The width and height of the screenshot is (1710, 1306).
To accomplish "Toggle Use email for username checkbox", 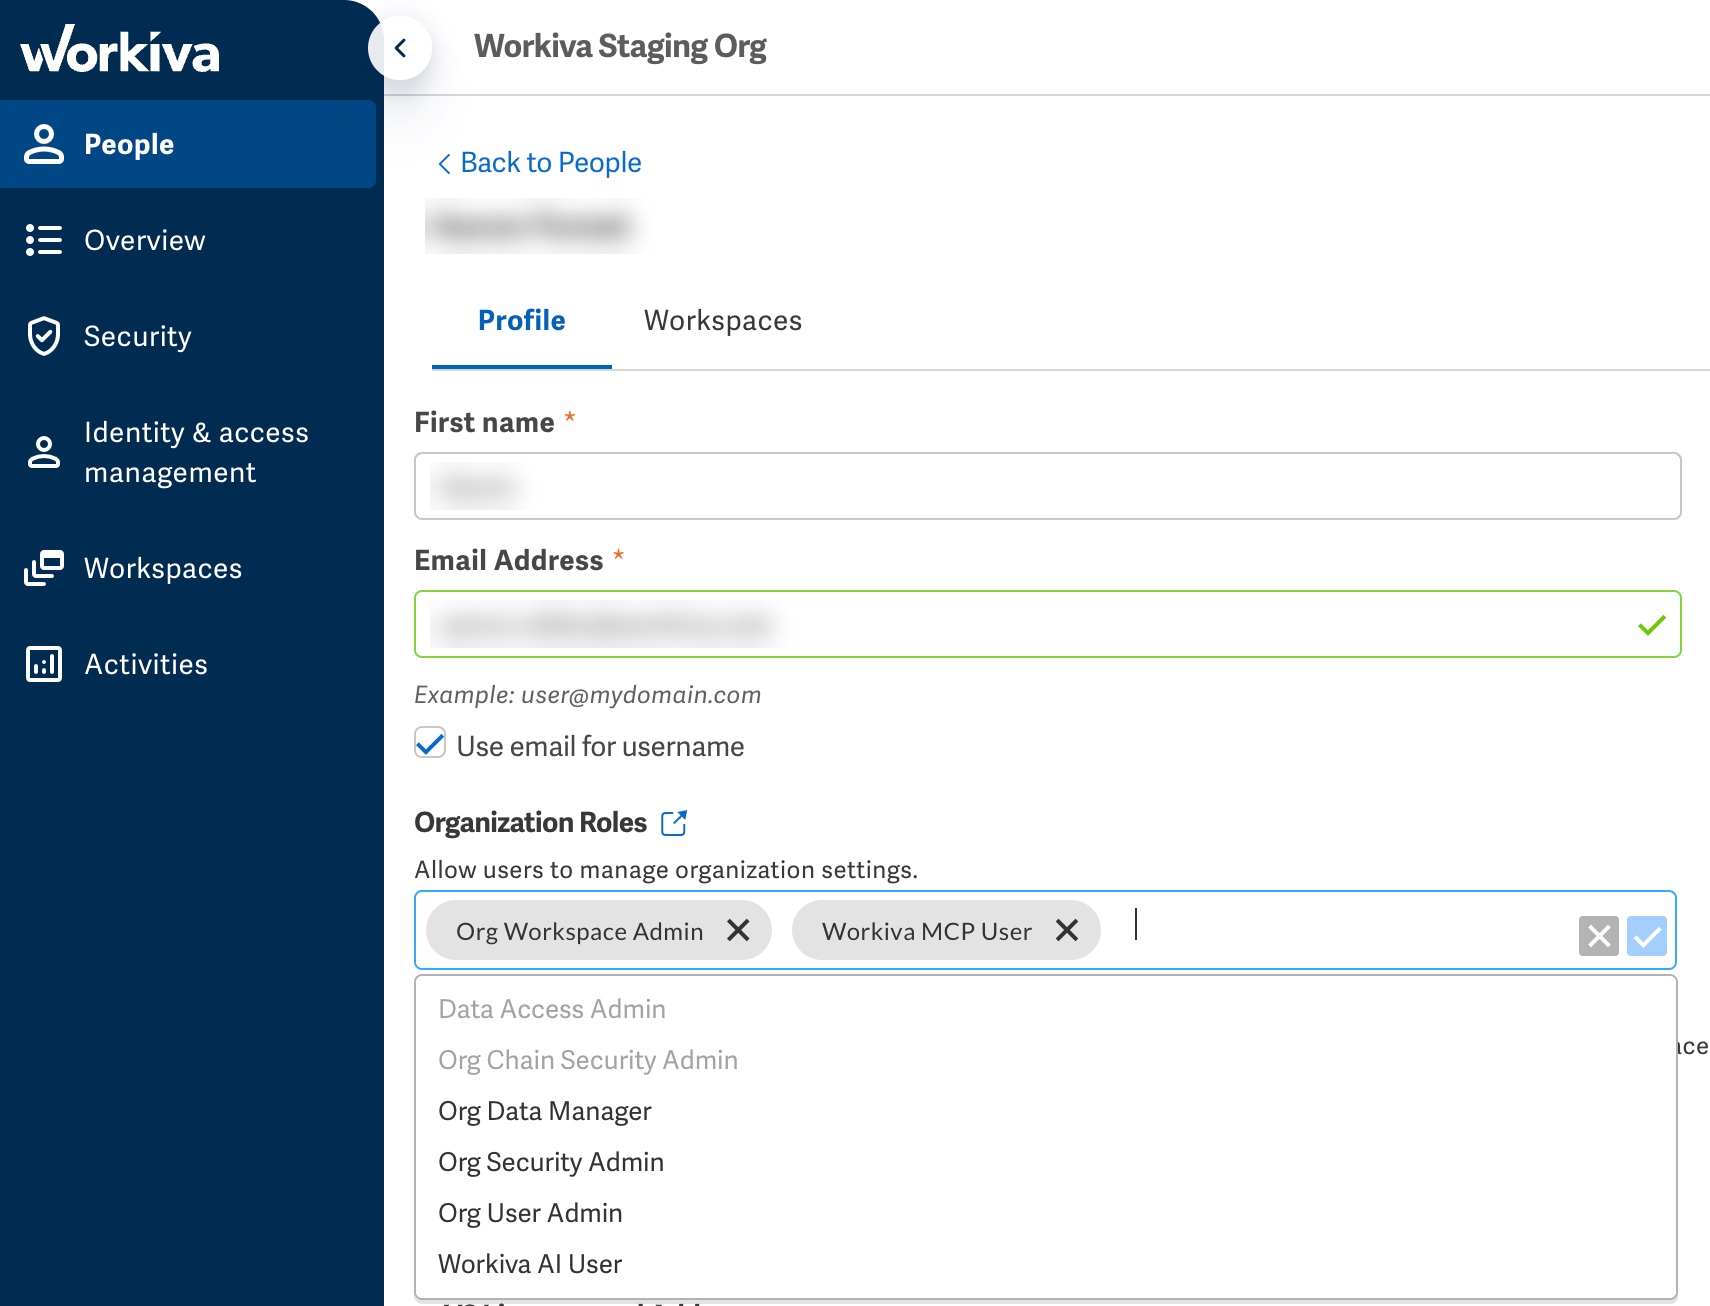I will point(430,743).
